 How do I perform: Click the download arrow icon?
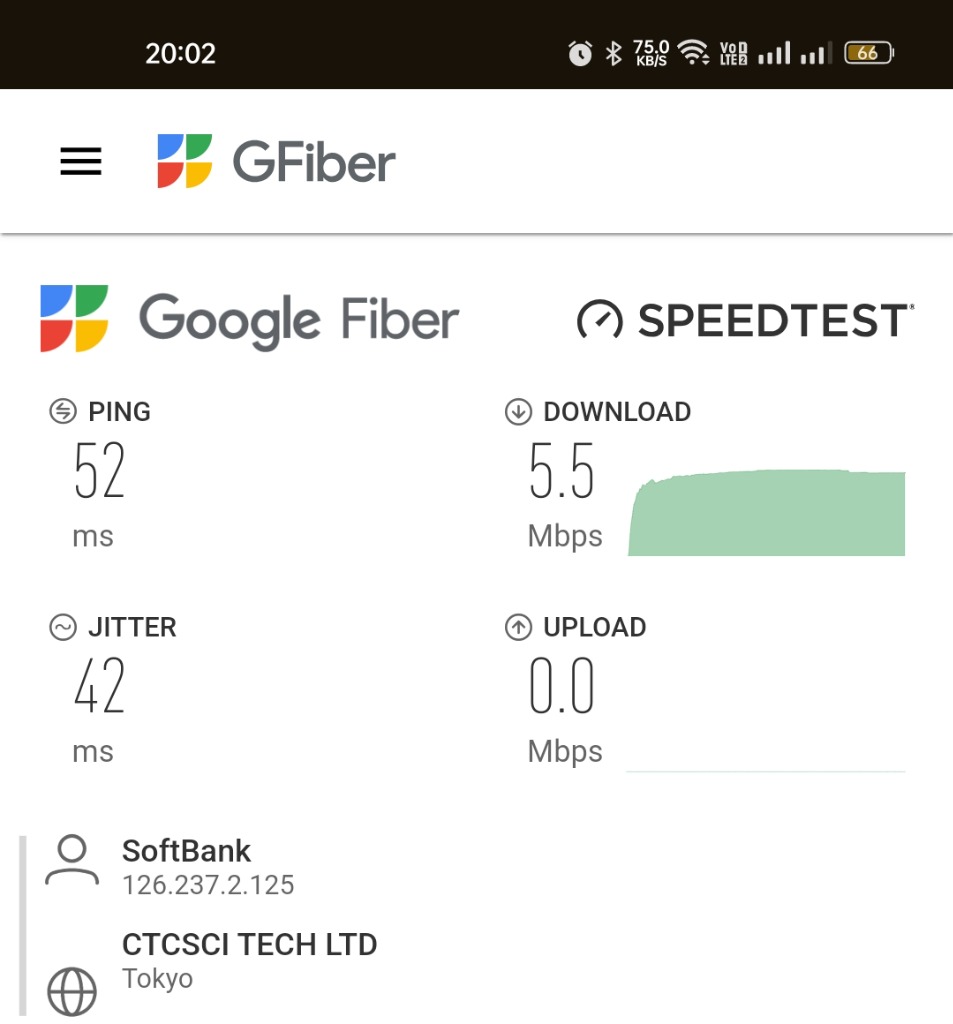point(519,411)
